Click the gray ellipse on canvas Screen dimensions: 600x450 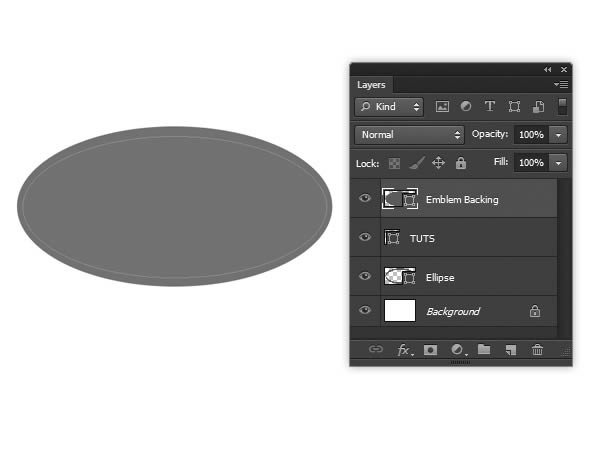click(174, 206)
